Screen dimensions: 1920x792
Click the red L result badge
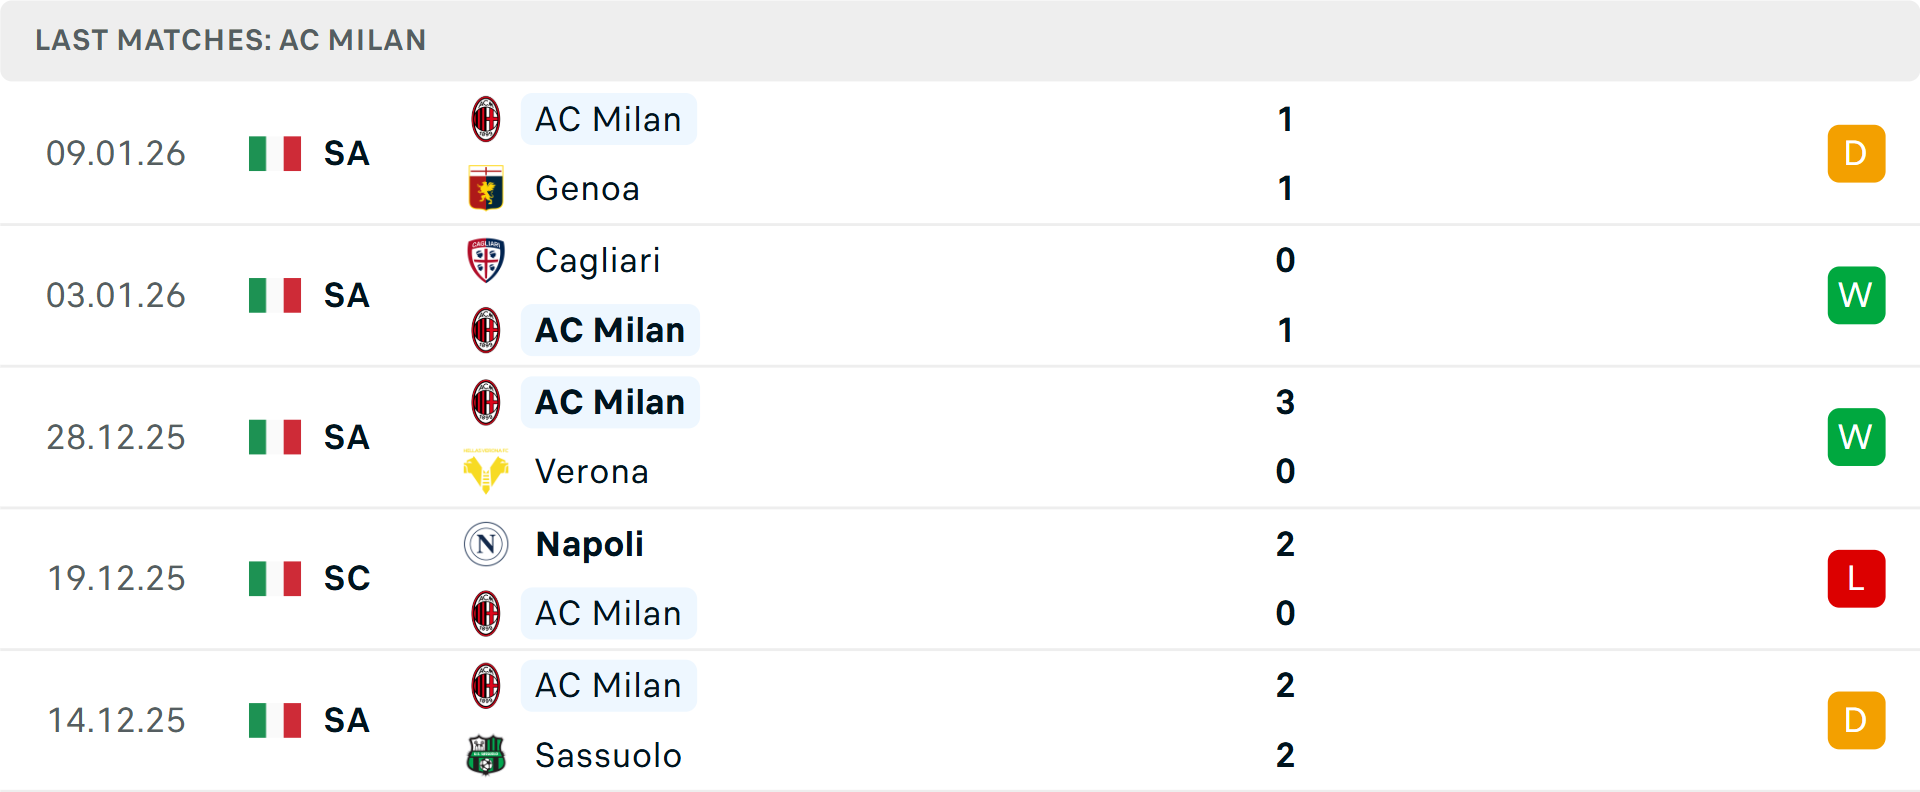click(x=1856, y=578)
